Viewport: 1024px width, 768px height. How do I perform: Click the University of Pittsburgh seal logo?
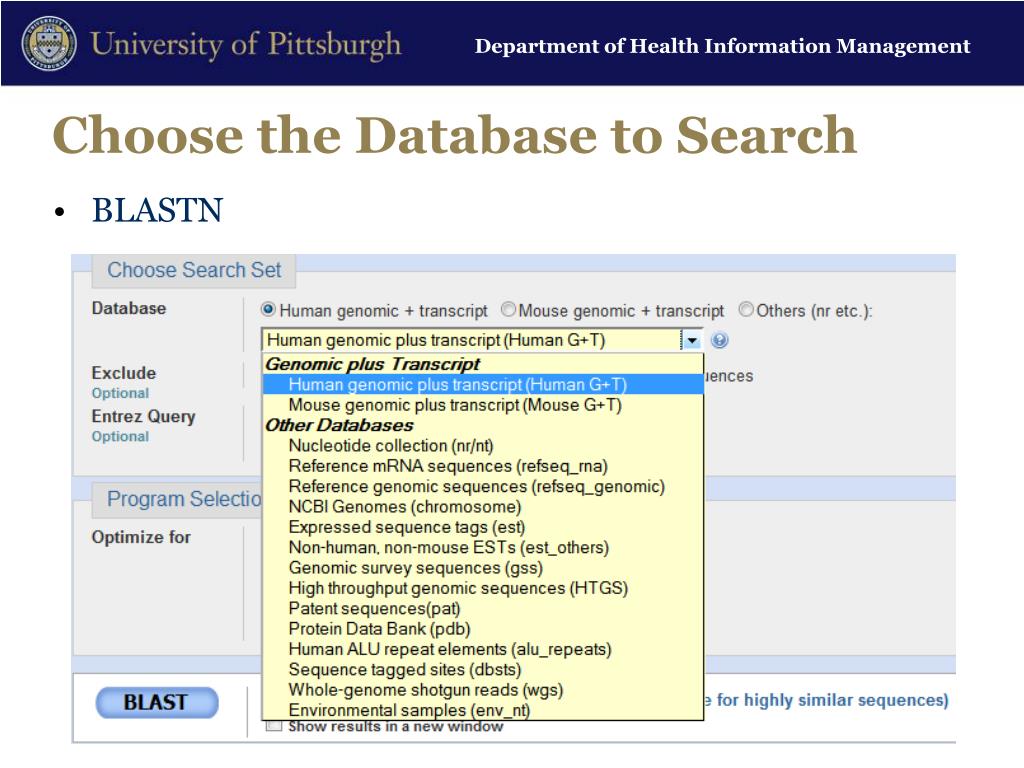49,43
